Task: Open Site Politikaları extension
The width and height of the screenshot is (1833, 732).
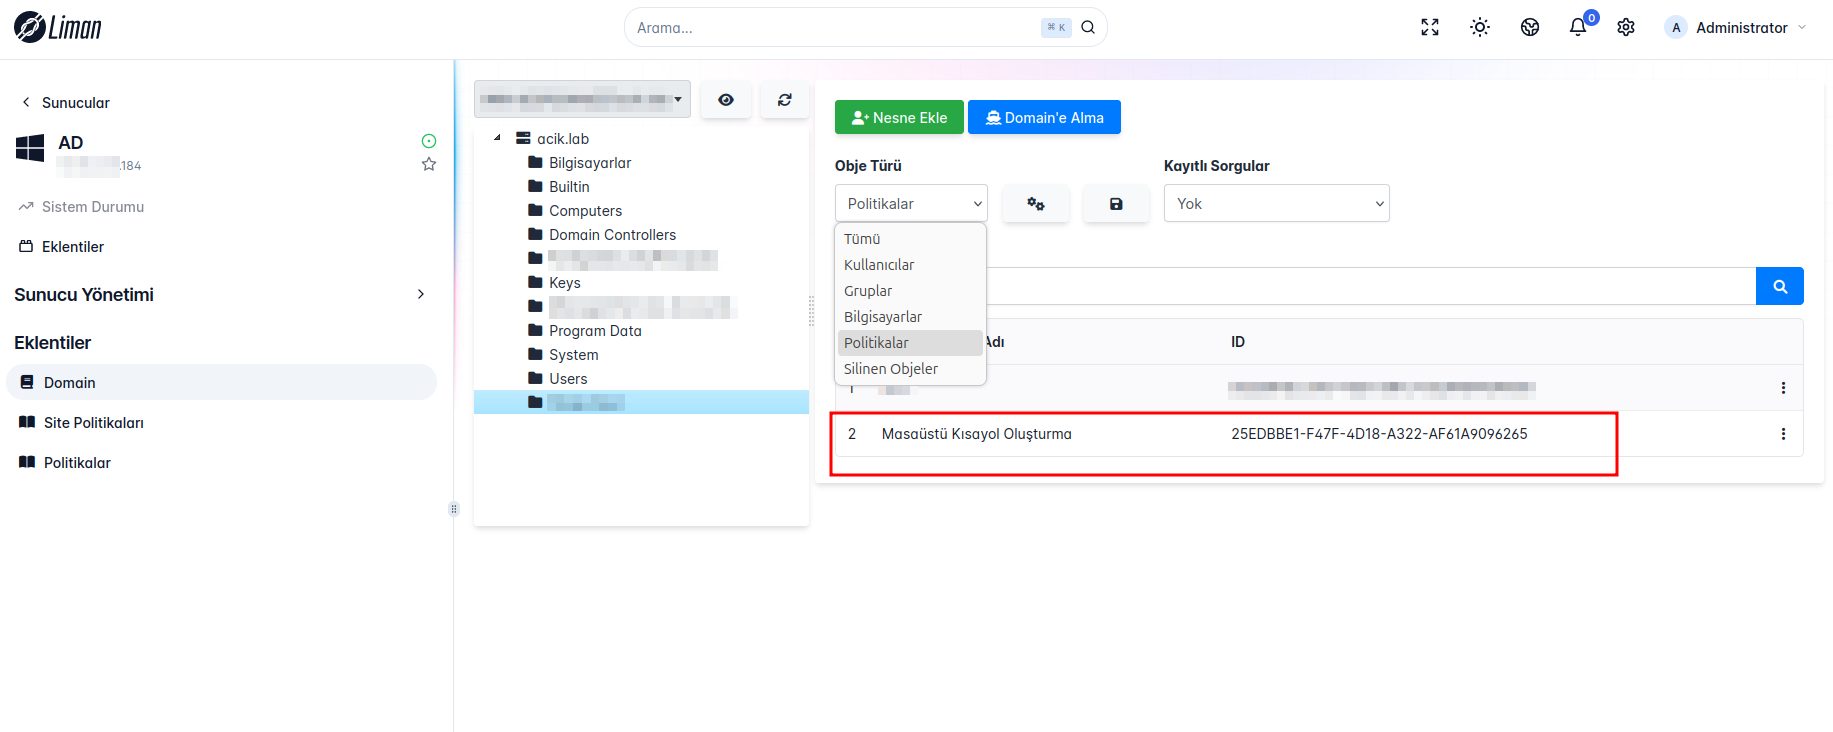Action: [221, 422]
